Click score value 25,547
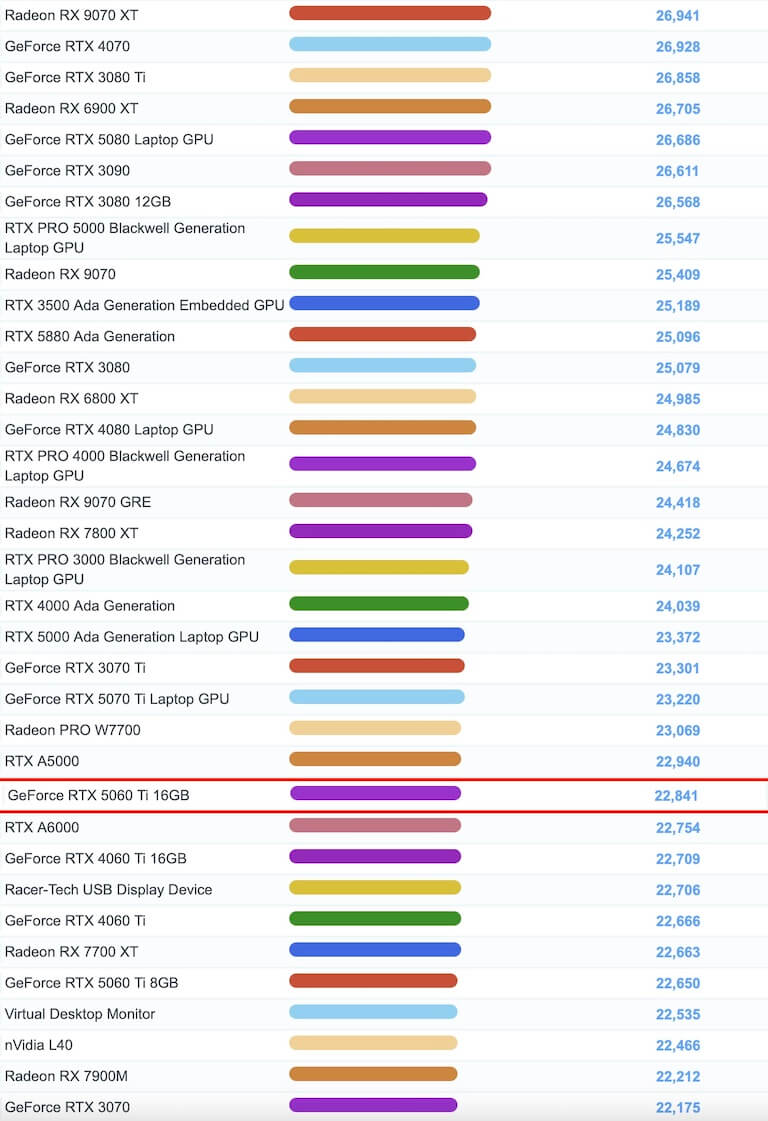Image resolution: width=768 pixels, height=1121 pixels. click(x=678, y=239)
